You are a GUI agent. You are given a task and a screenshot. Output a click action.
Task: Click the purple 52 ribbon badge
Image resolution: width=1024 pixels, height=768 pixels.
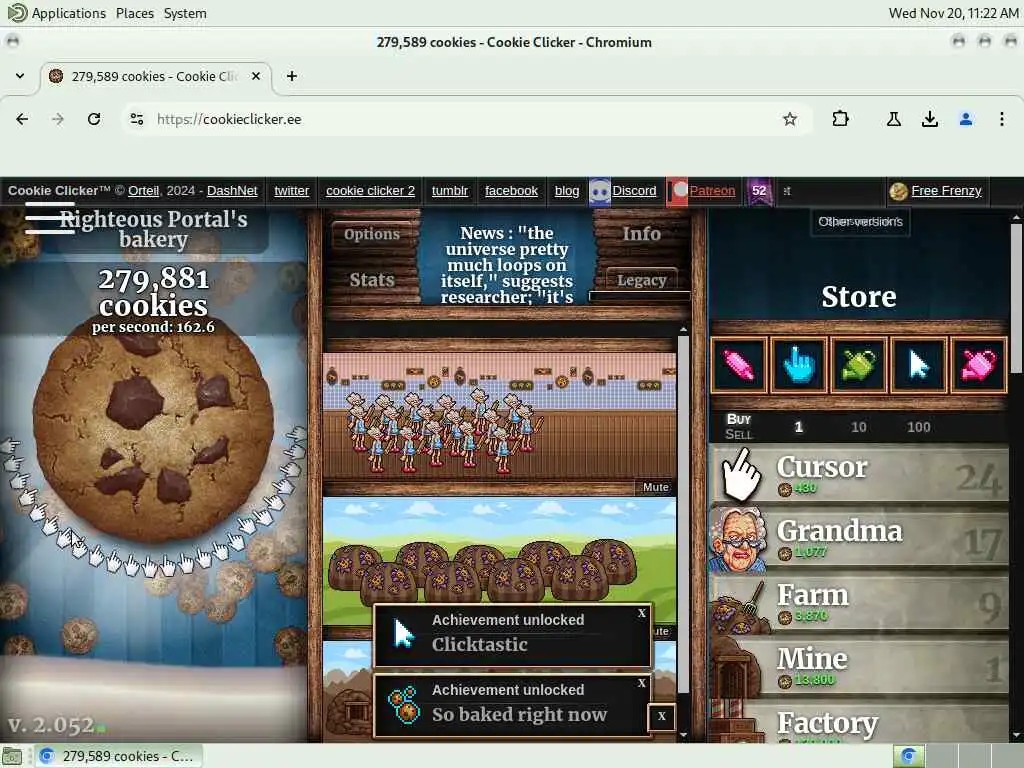(x=759, y=191)
